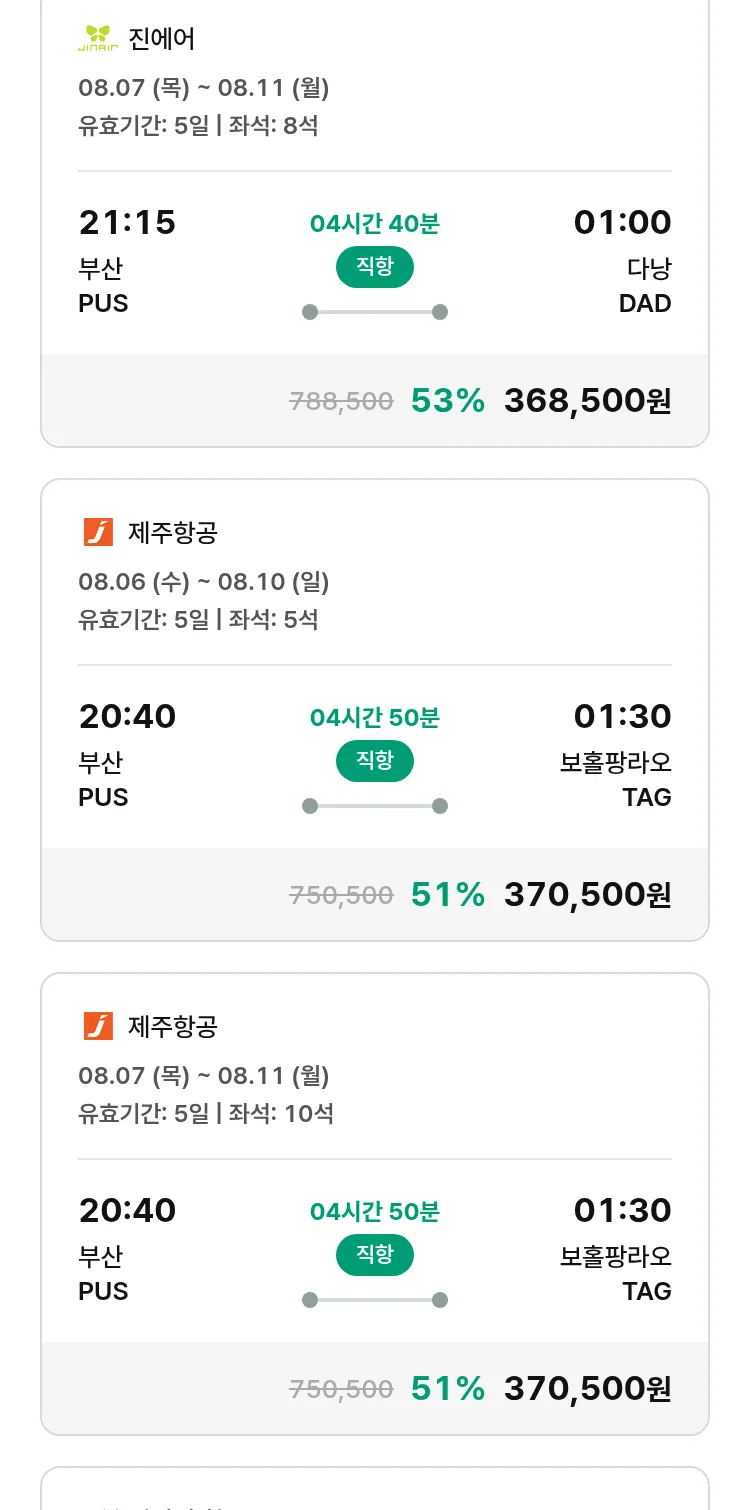Screen dimensions: 750x1510
Task: Select 370,500원 fare on 08.06 flight
Action: [587, 895]
